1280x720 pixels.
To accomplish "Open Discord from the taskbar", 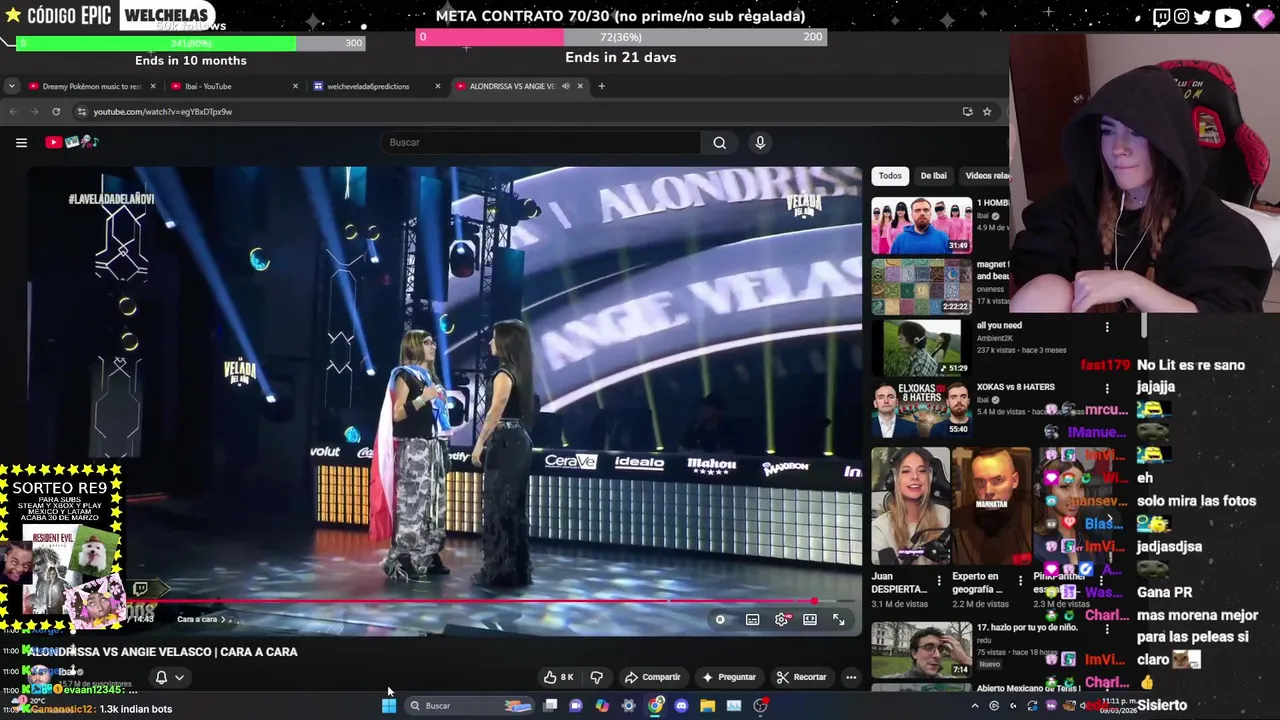I will 681,706.
